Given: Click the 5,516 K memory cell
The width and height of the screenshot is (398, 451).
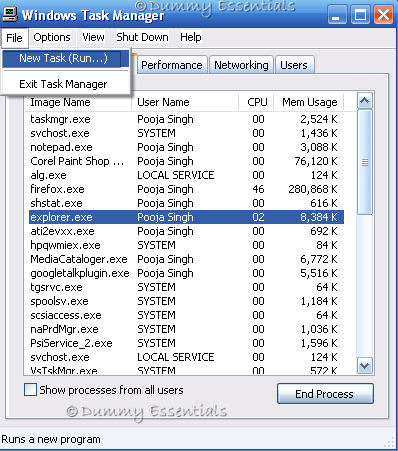Looking at the screenshot, I should [319, 273].
